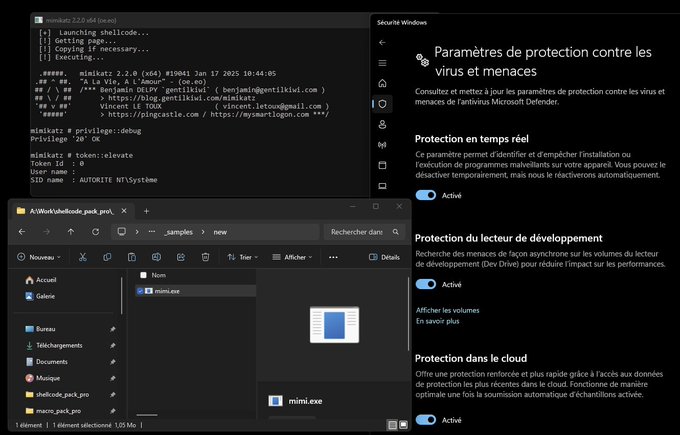Screen dimensions: 680x435
Task: Switch to large icons view in status bar
Action: [x=403, y=425]
